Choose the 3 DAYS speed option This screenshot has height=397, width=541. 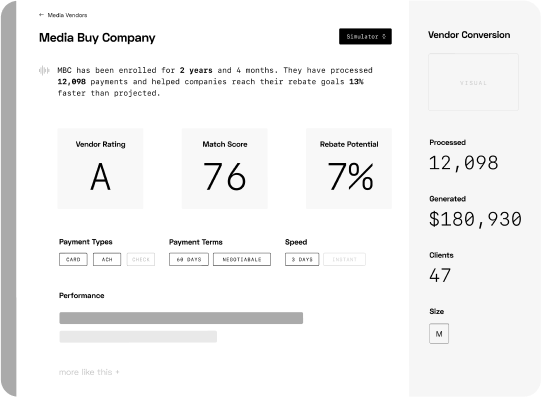click(x=302, y=259)
